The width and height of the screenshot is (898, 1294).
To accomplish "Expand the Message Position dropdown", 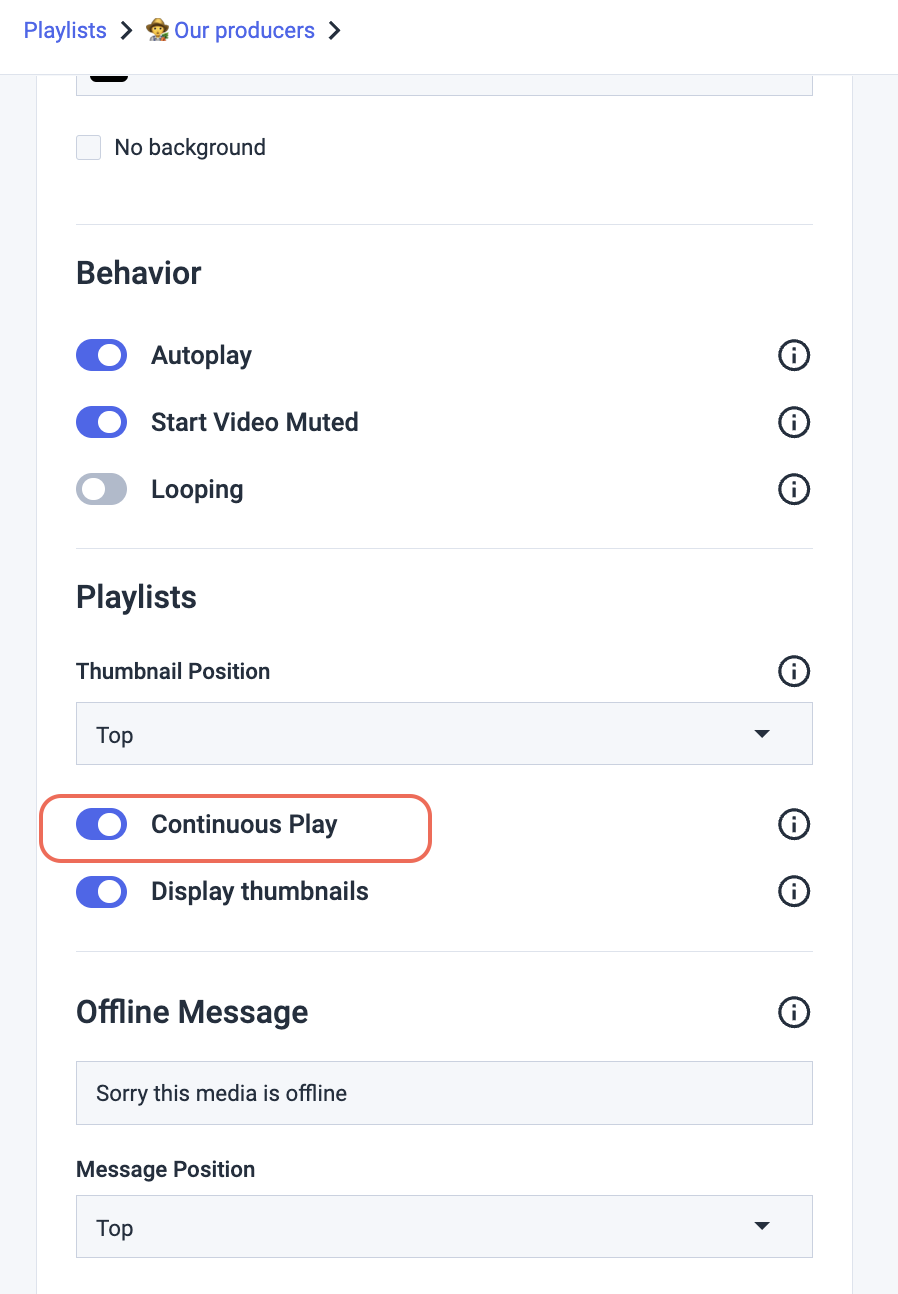I will [444, 1227].
